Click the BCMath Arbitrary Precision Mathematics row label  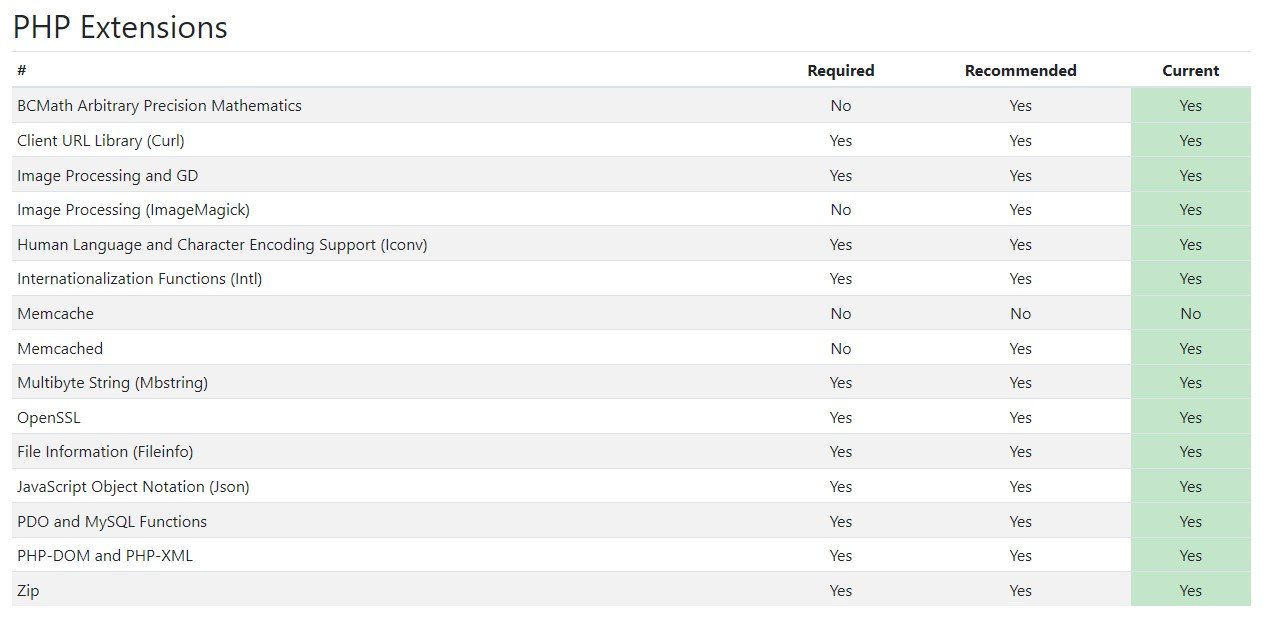pyautogui.click(x=159, y=106)
